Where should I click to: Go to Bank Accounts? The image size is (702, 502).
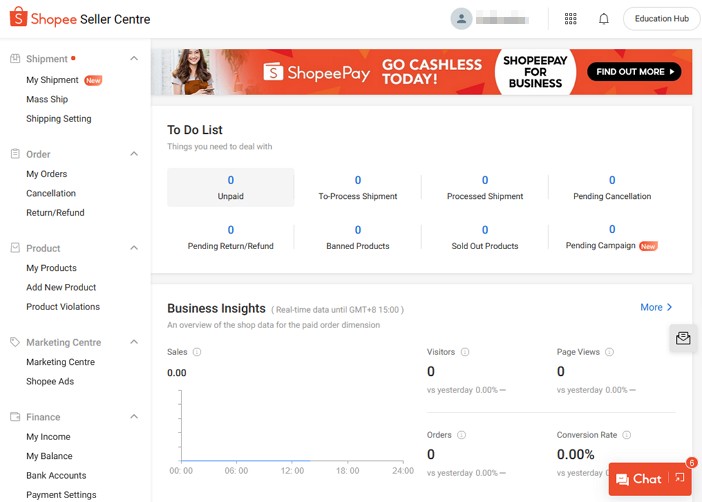pos(56,476)
